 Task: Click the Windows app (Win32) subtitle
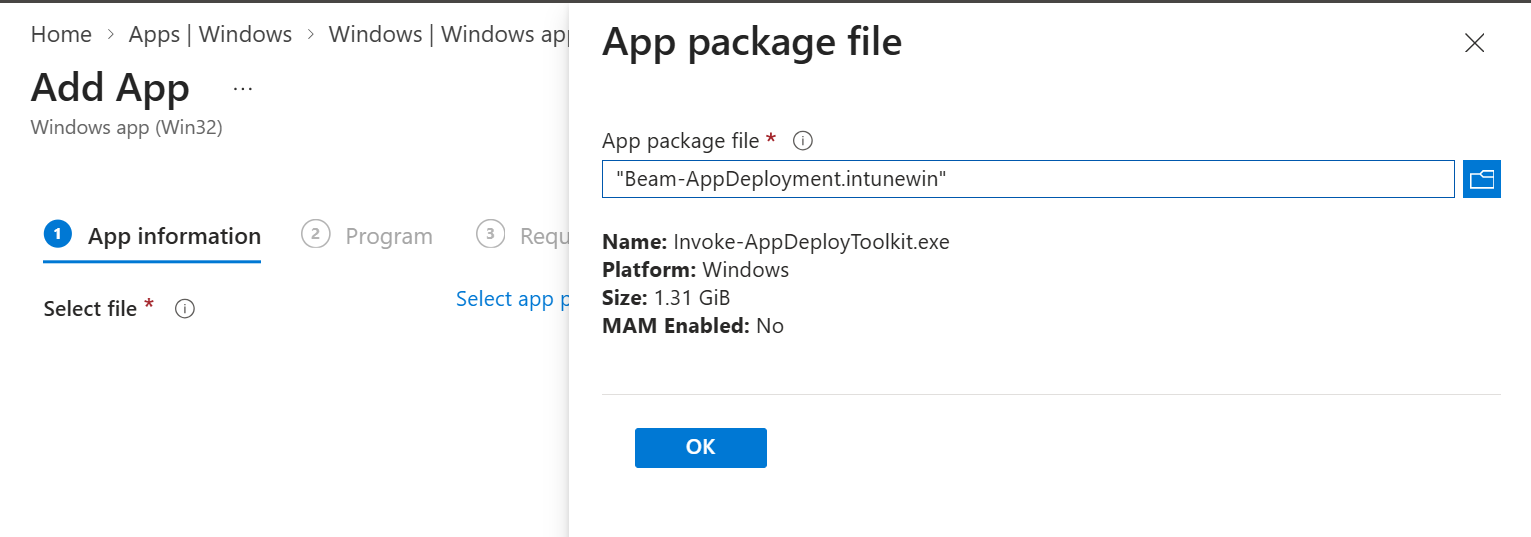coord(126,128)
